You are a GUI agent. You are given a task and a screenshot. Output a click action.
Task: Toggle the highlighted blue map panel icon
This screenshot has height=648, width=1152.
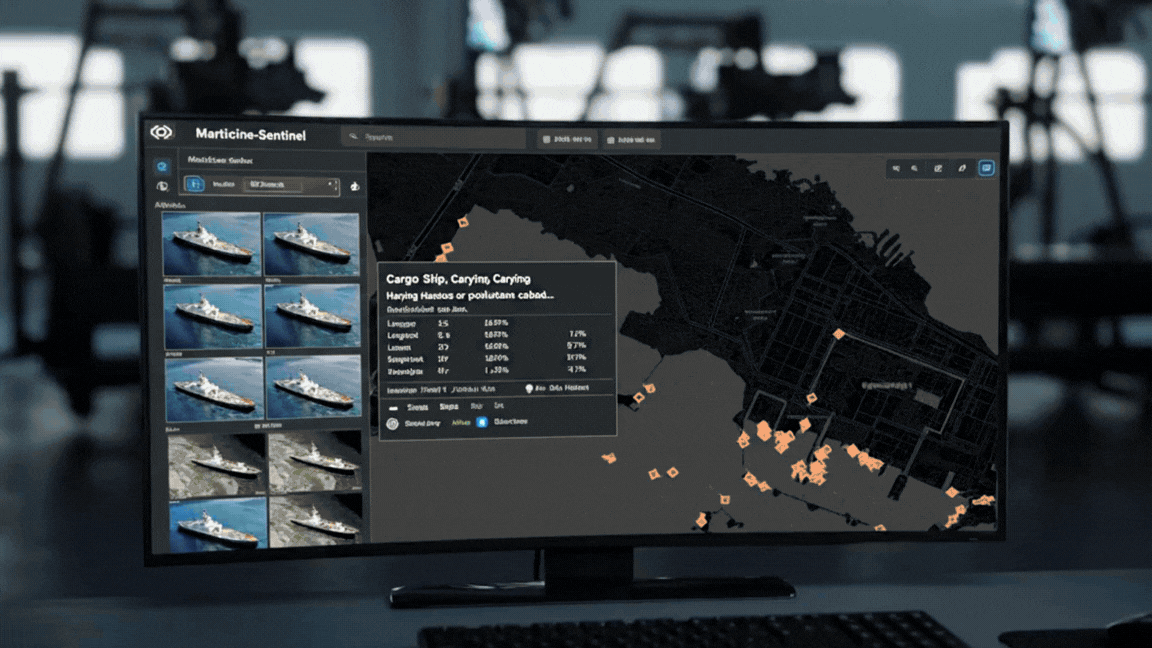[x=986, y=169]
